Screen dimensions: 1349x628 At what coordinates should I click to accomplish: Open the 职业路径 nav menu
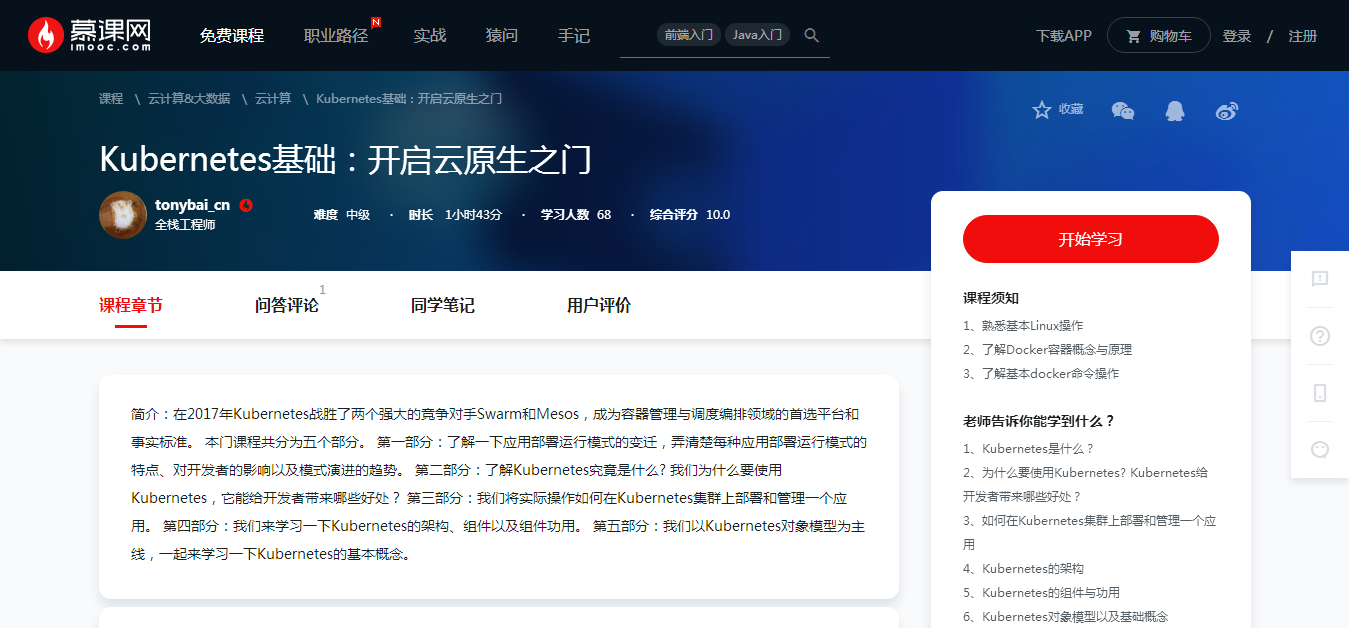tap(336, 36)
